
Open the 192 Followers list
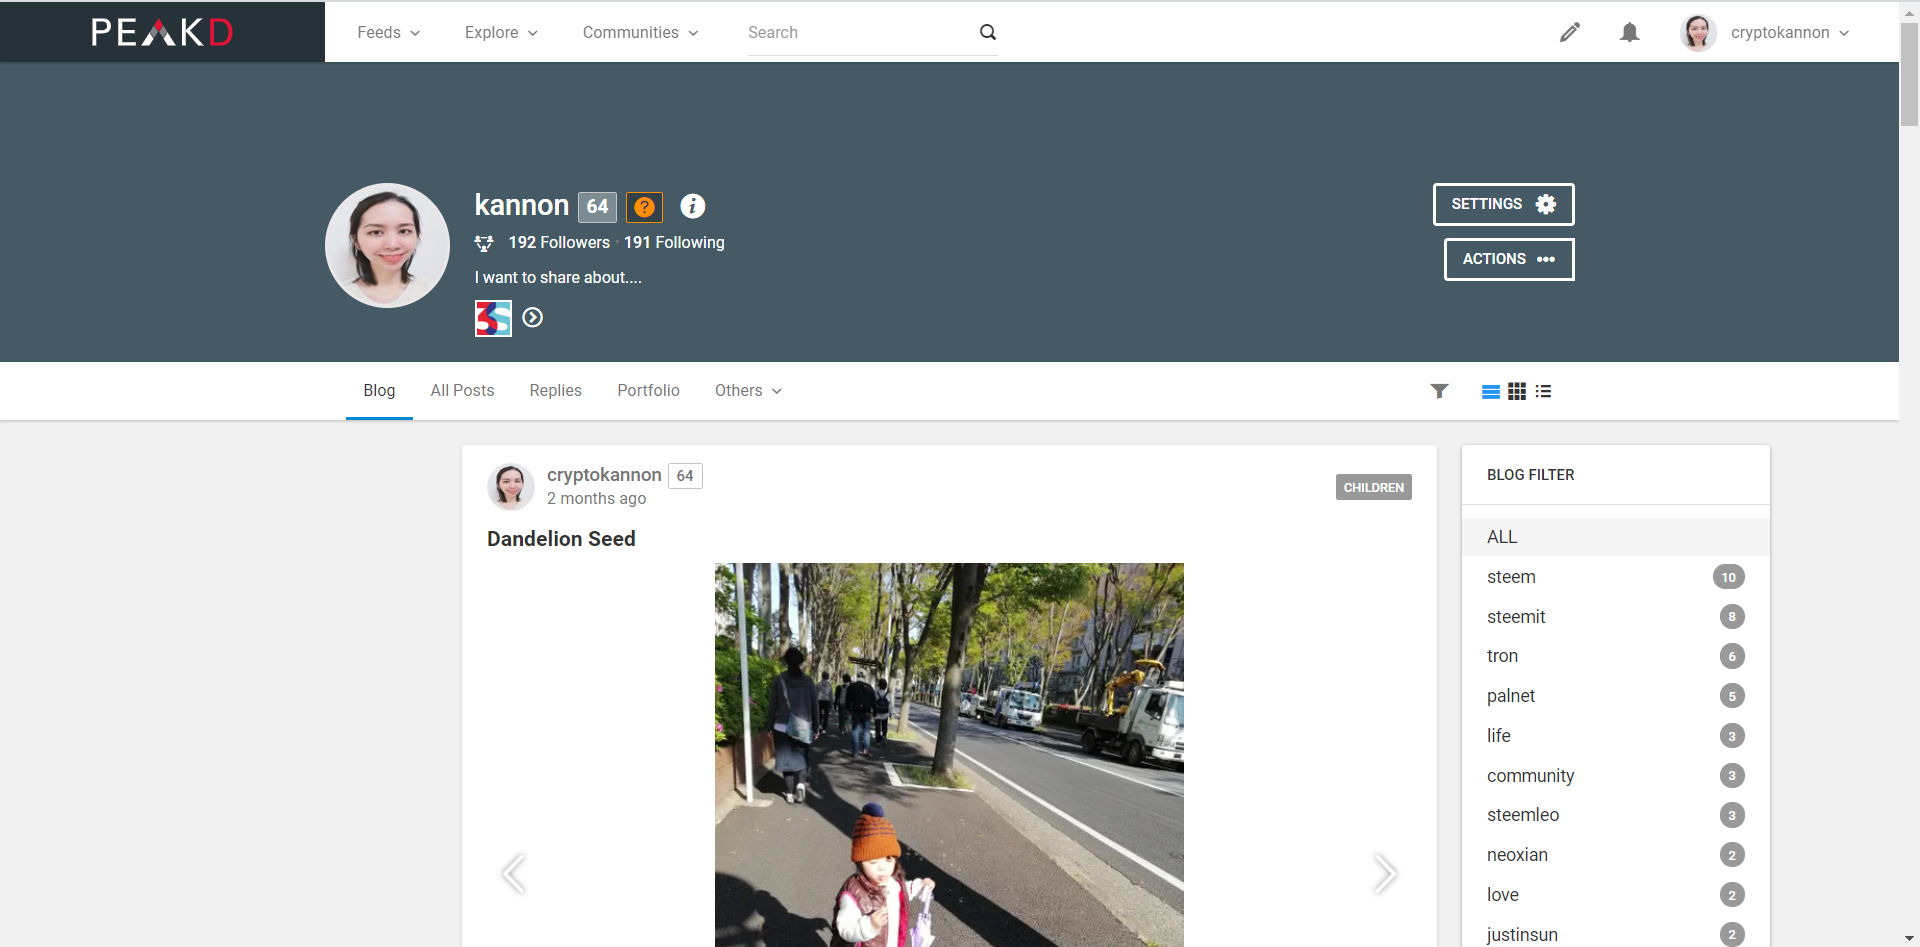(559, 243)
